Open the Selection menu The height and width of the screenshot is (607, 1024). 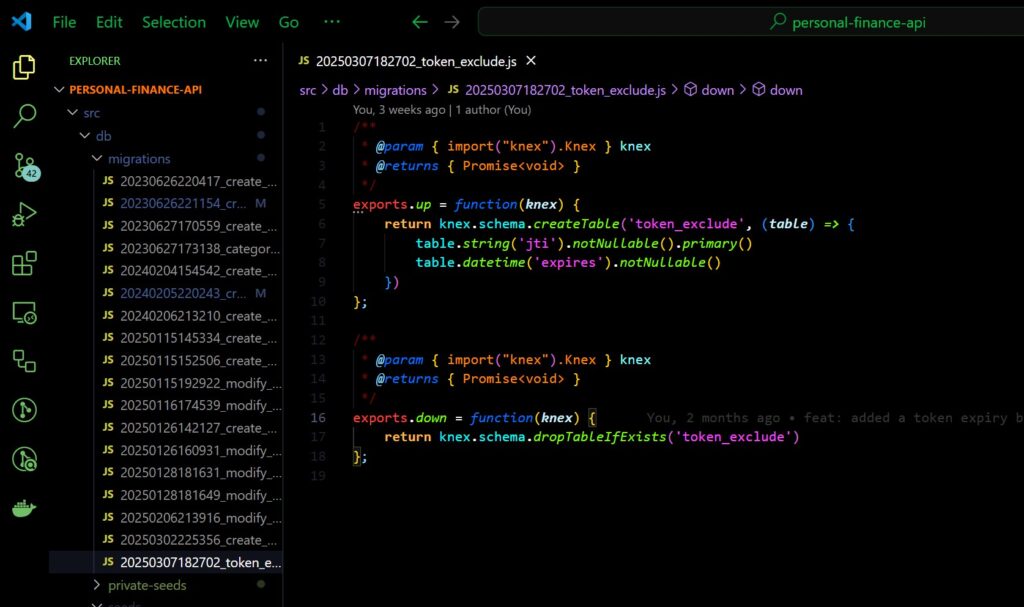point(174,22)
